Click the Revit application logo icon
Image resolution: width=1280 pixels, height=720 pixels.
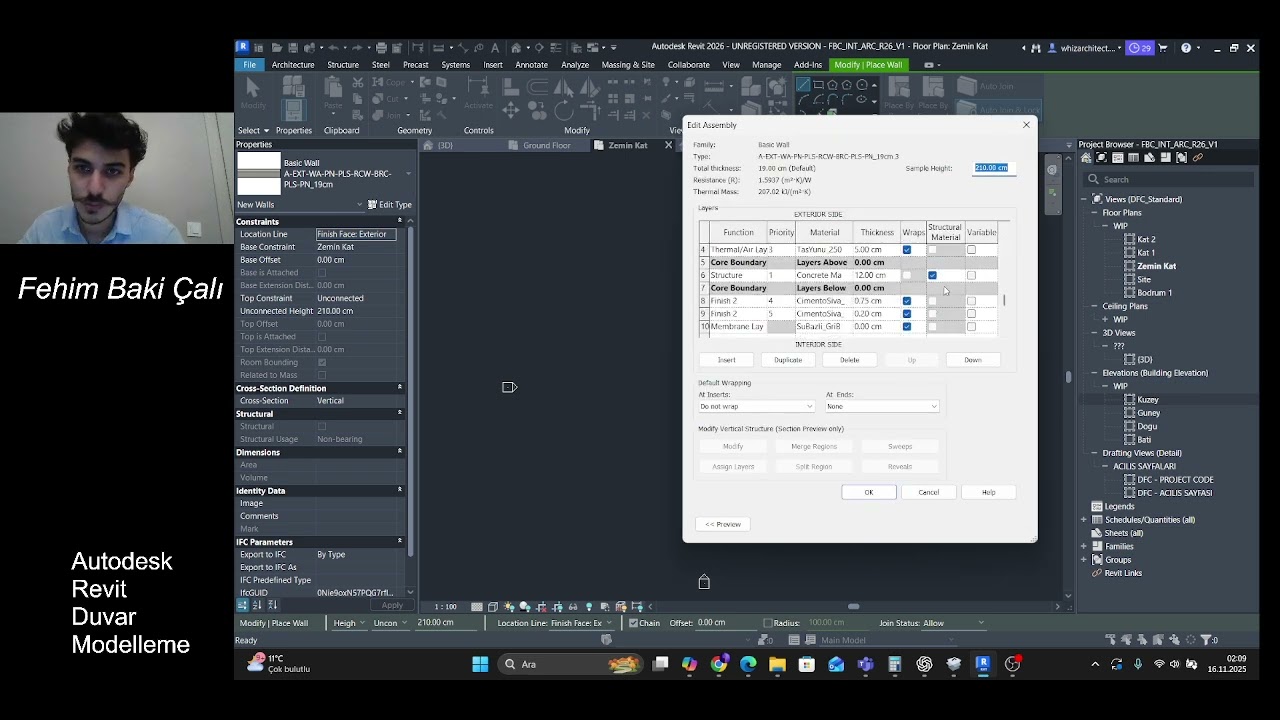coord(242,46)
